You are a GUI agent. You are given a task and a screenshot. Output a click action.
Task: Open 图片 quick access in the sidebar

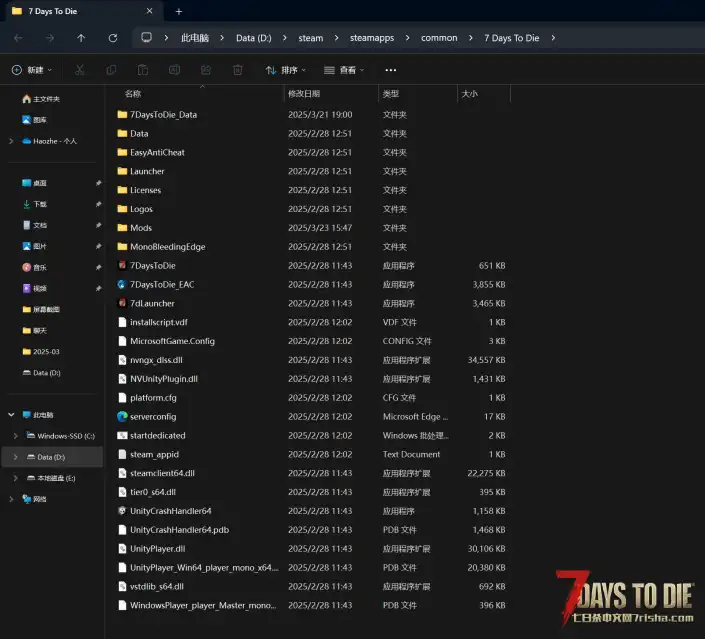[x=35, y=246]
